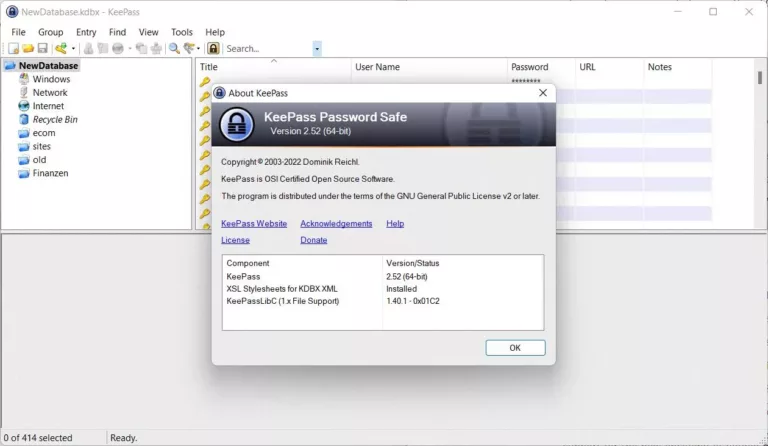Click the Show Entries toolbar icon
This screenshot has width=768, height=446.
pyautogui.click(x=189, y=48)
